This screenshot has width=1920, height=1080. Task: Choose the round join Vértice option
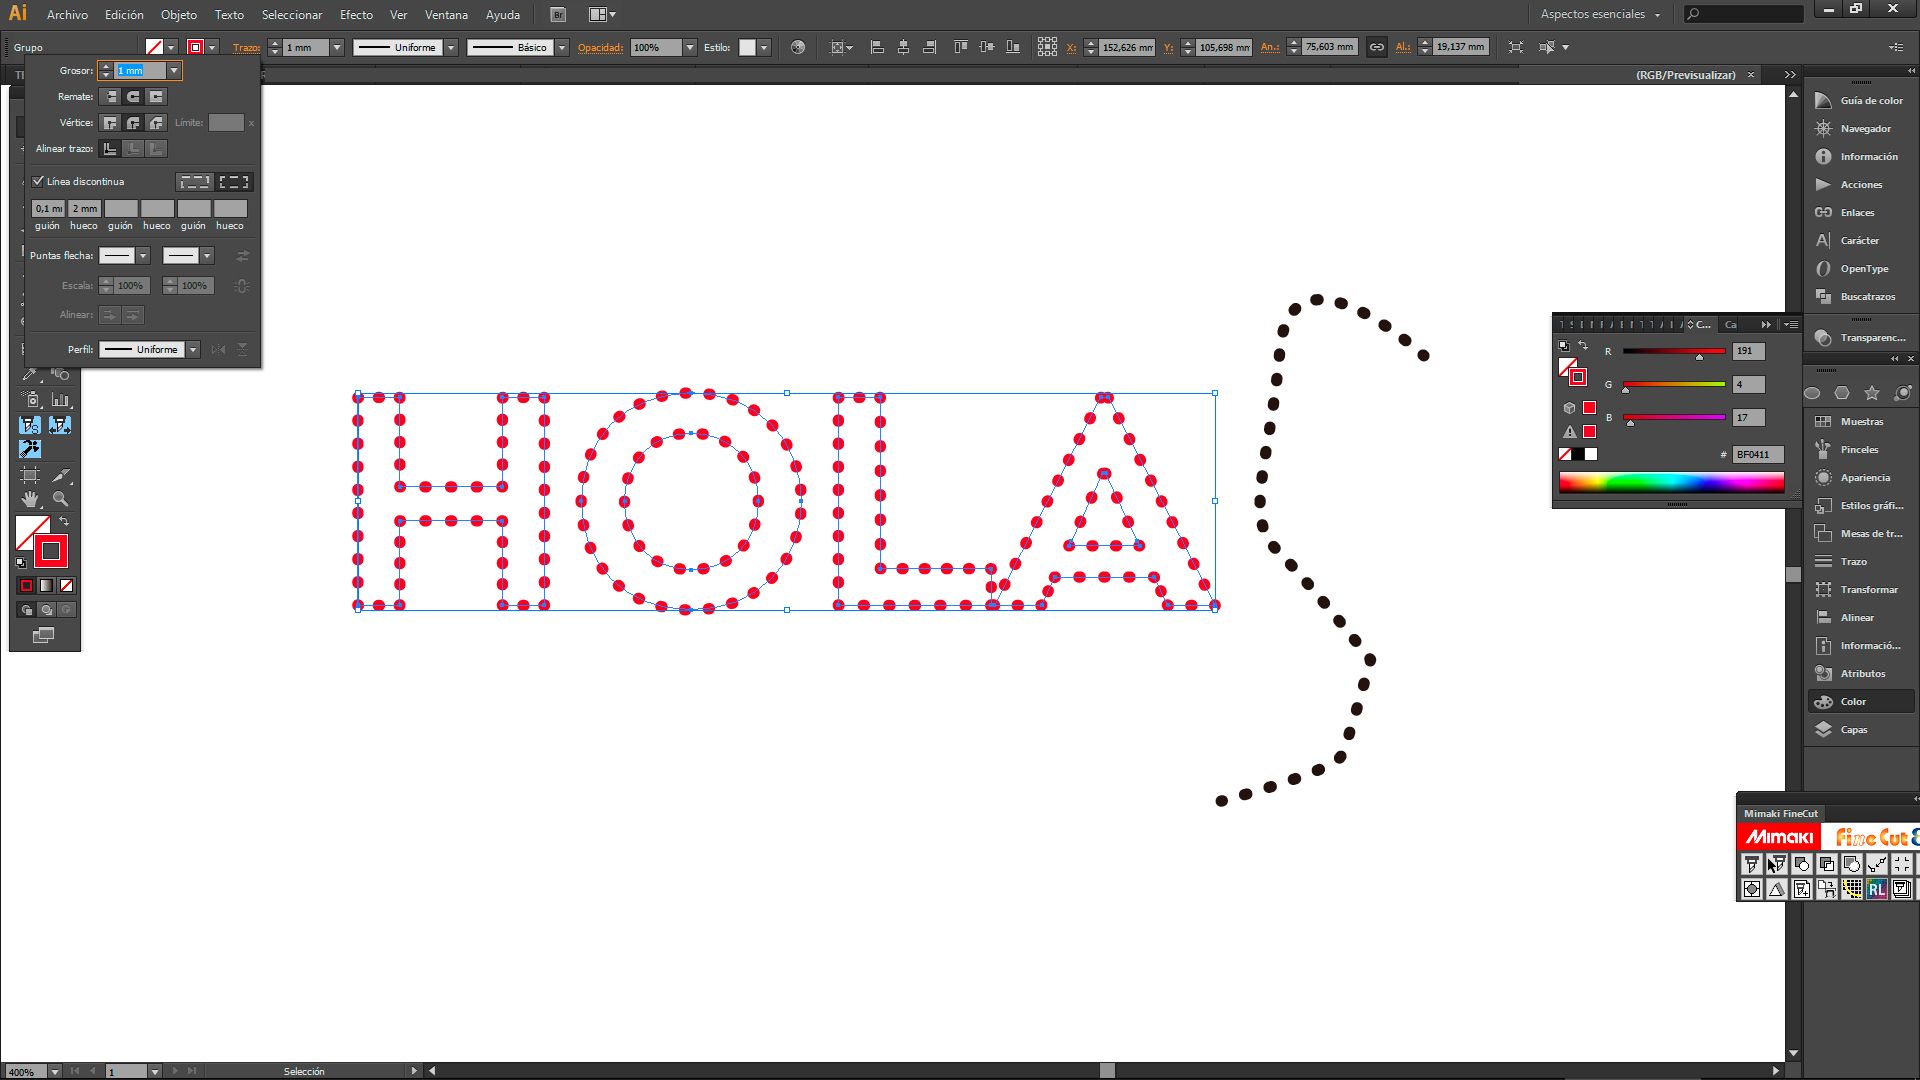coord(133,123)
